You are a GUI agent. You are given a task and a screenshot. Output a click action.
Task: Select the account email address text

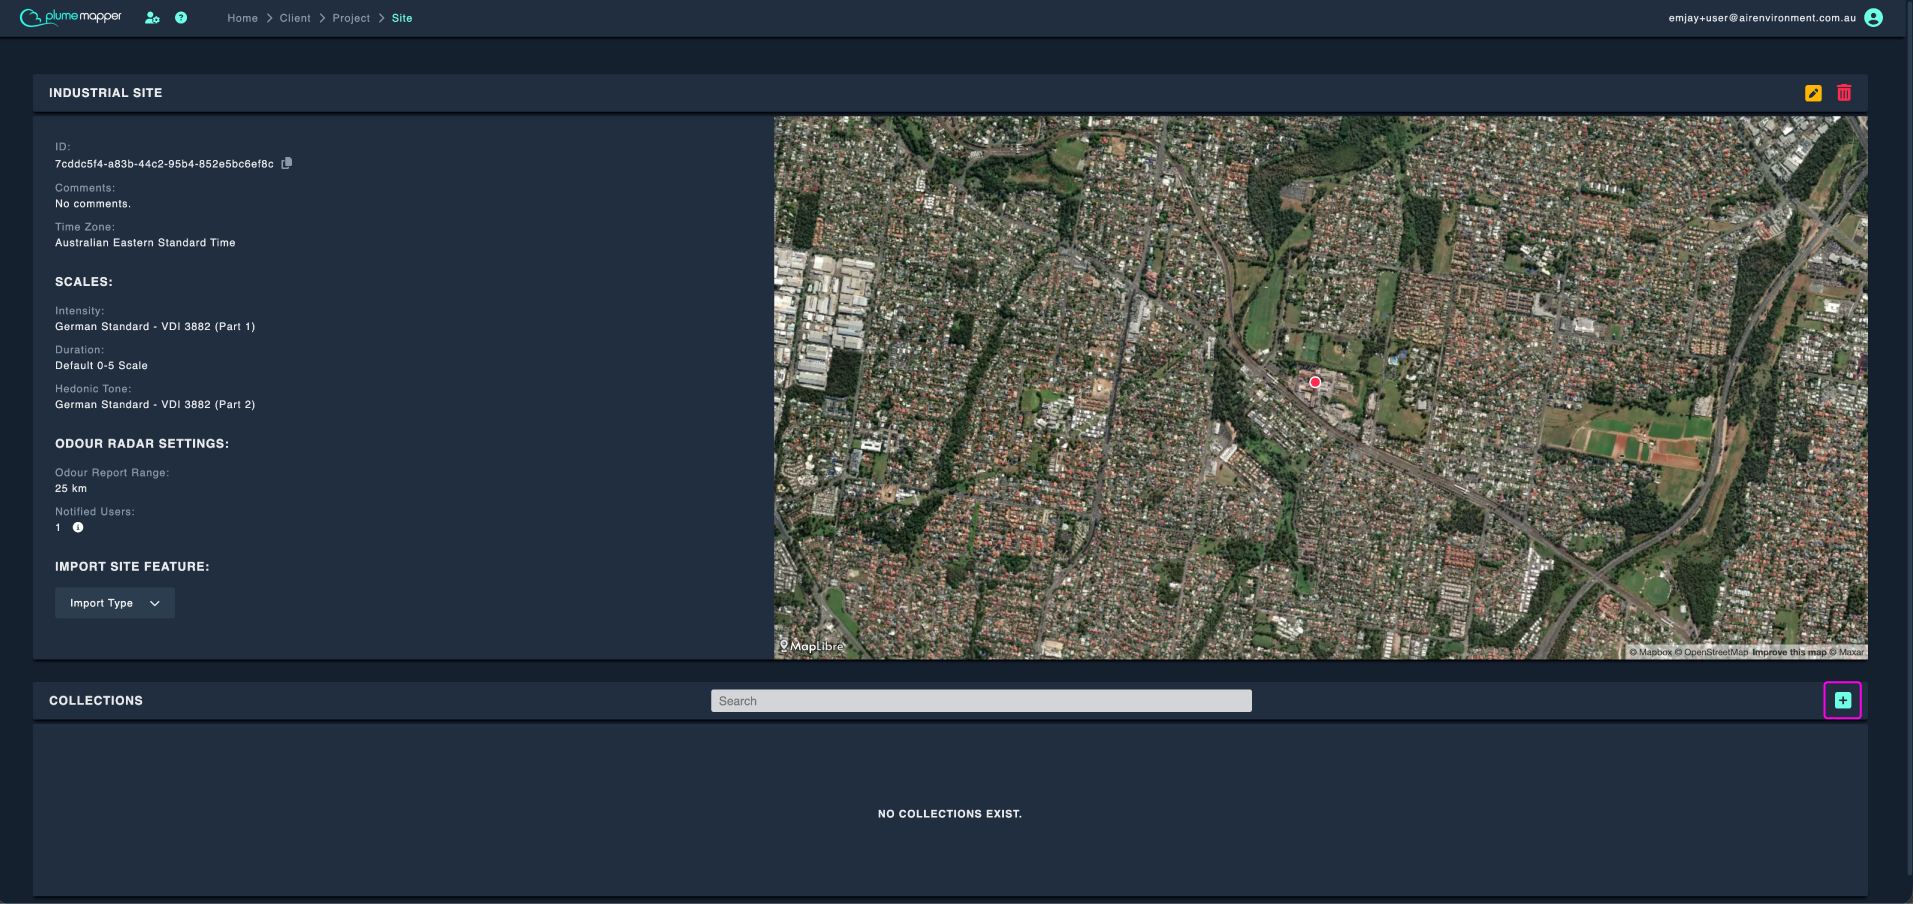point(1762,18)
